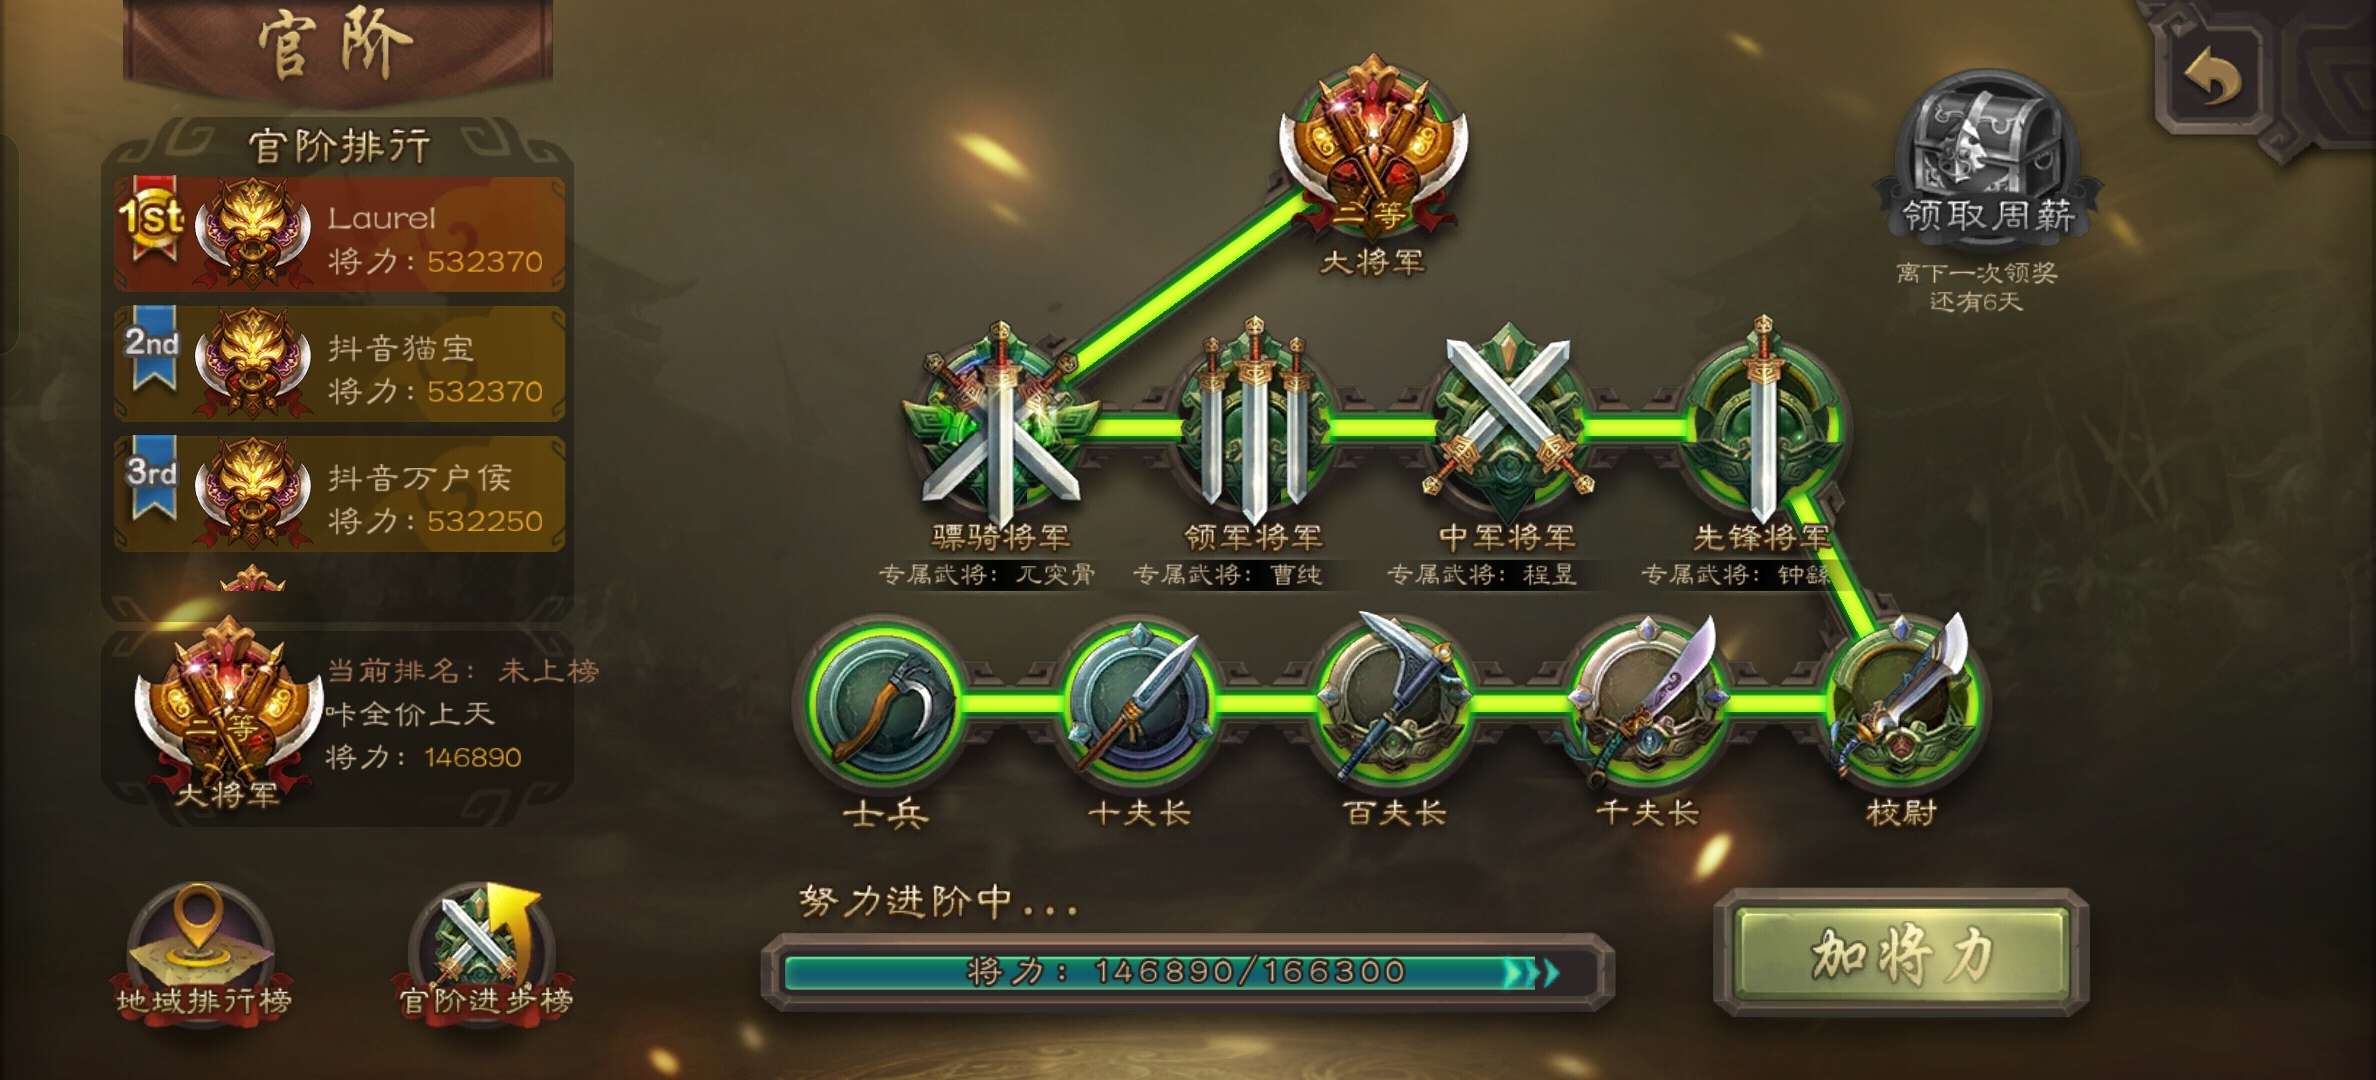Select the 百夫长 axe rank icon

click(1394, 702)
